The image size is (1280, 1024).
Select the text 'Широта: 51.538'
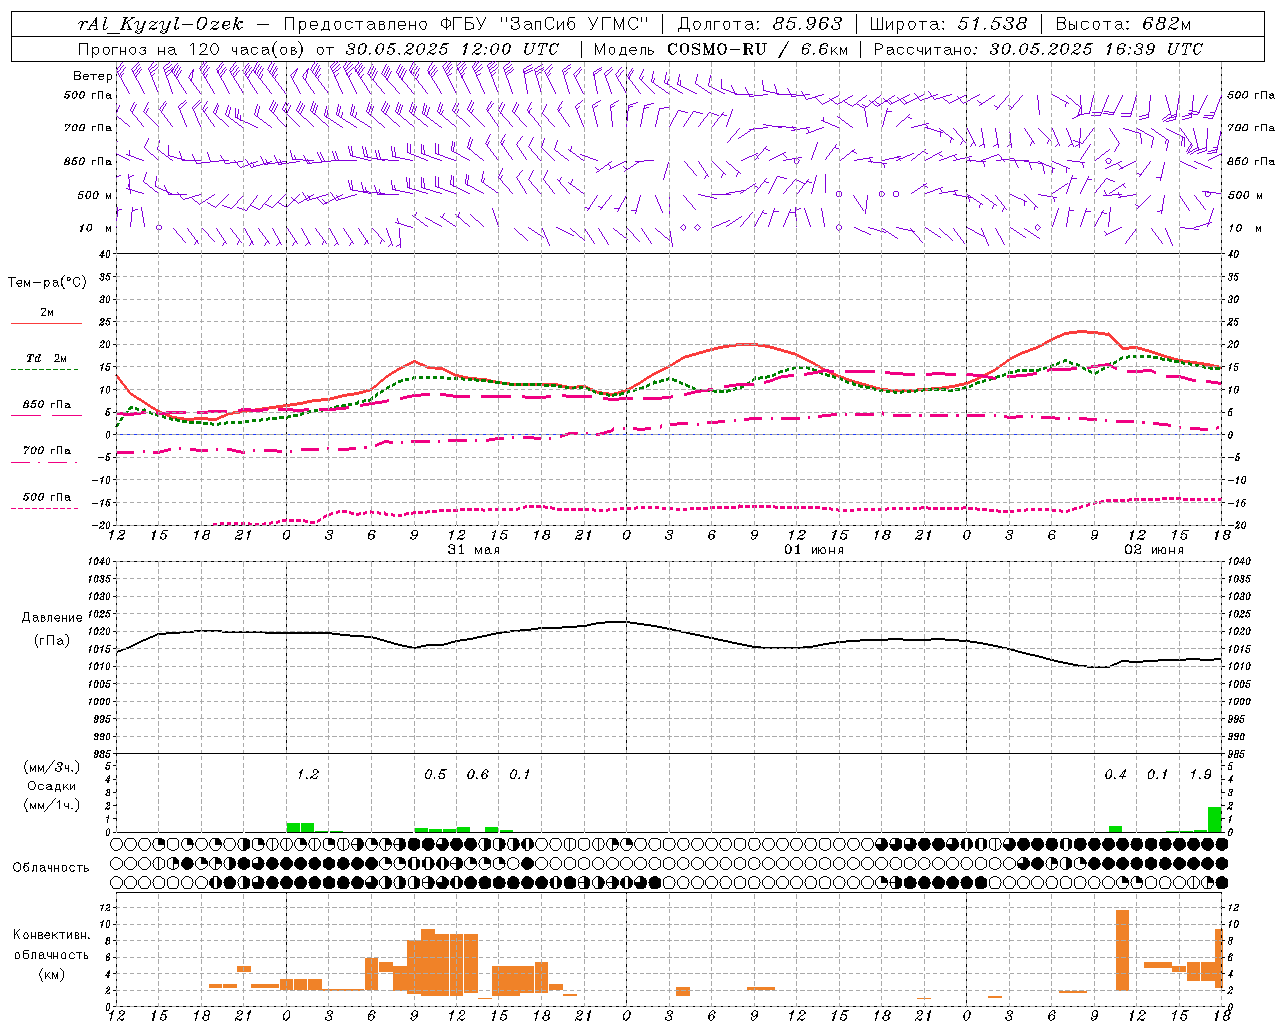click(948, 24)
